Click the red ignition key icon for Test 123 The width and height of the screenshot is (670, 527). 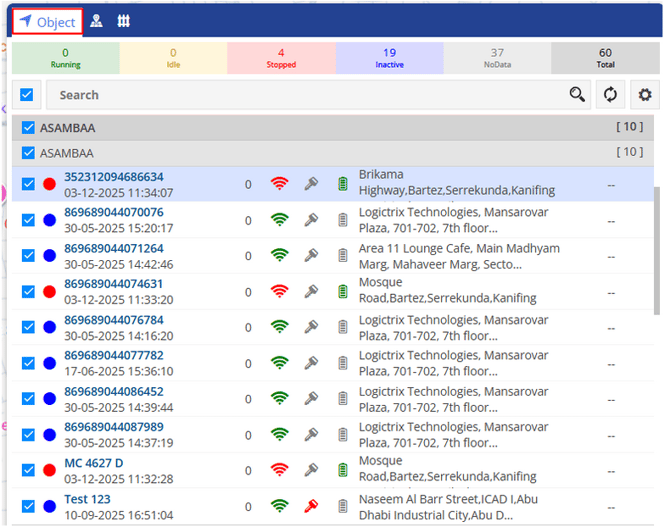click(x=311, y=506)
